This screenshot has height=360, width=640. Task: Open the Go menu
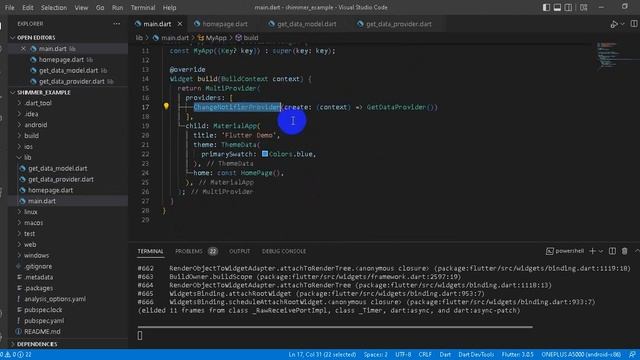(100, 8)
